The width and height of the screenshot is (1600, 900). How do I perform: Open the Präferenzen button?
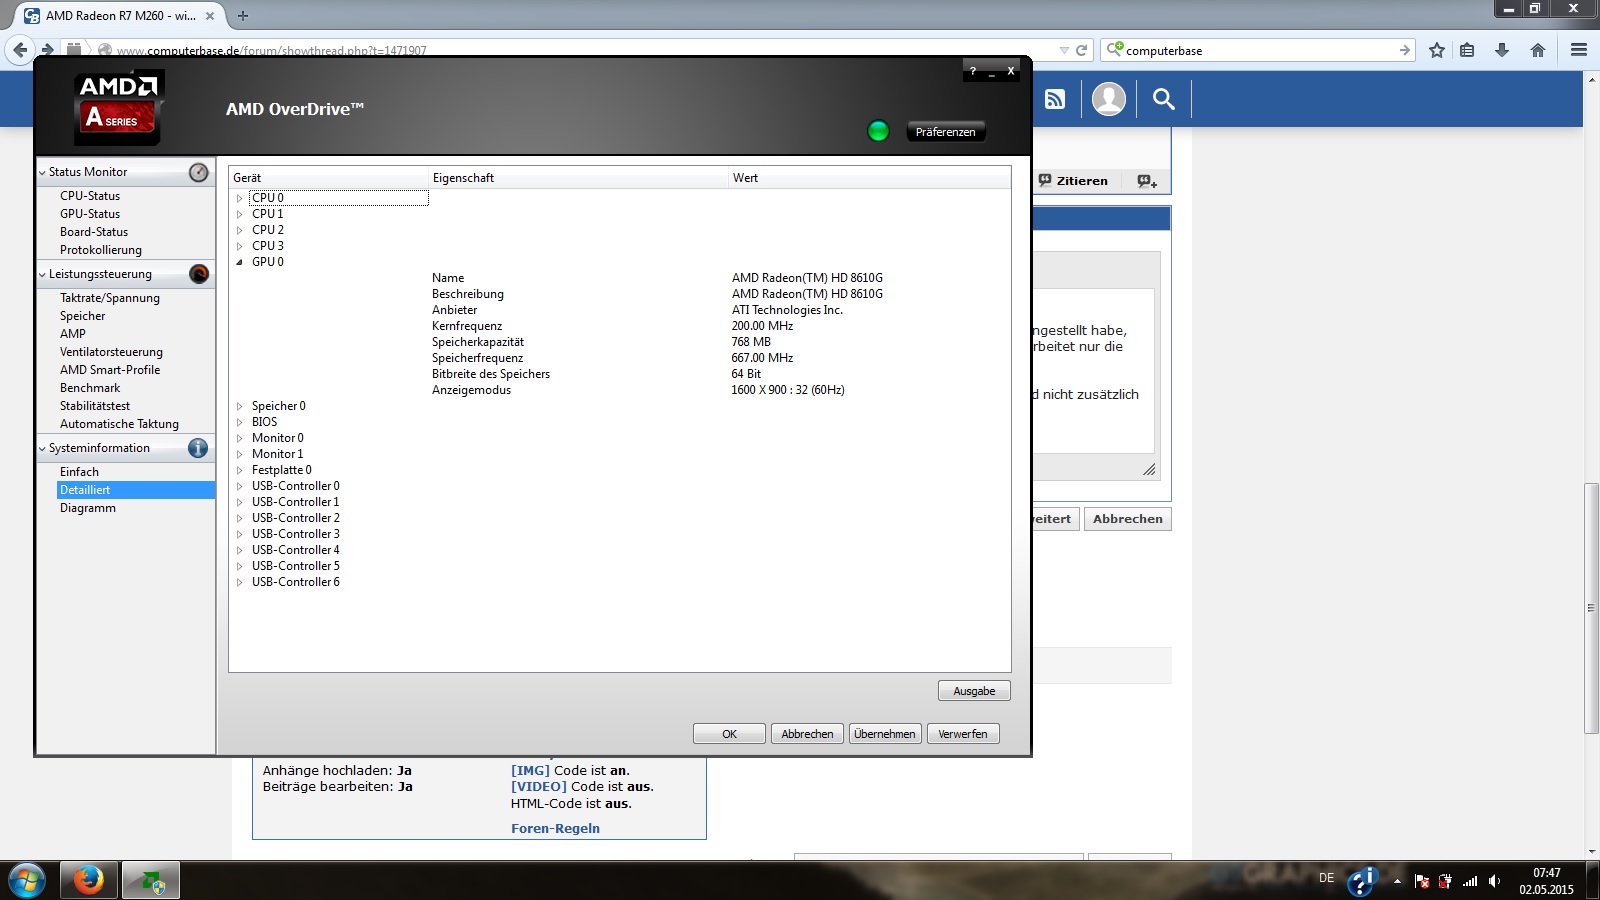tap(945, 131)
